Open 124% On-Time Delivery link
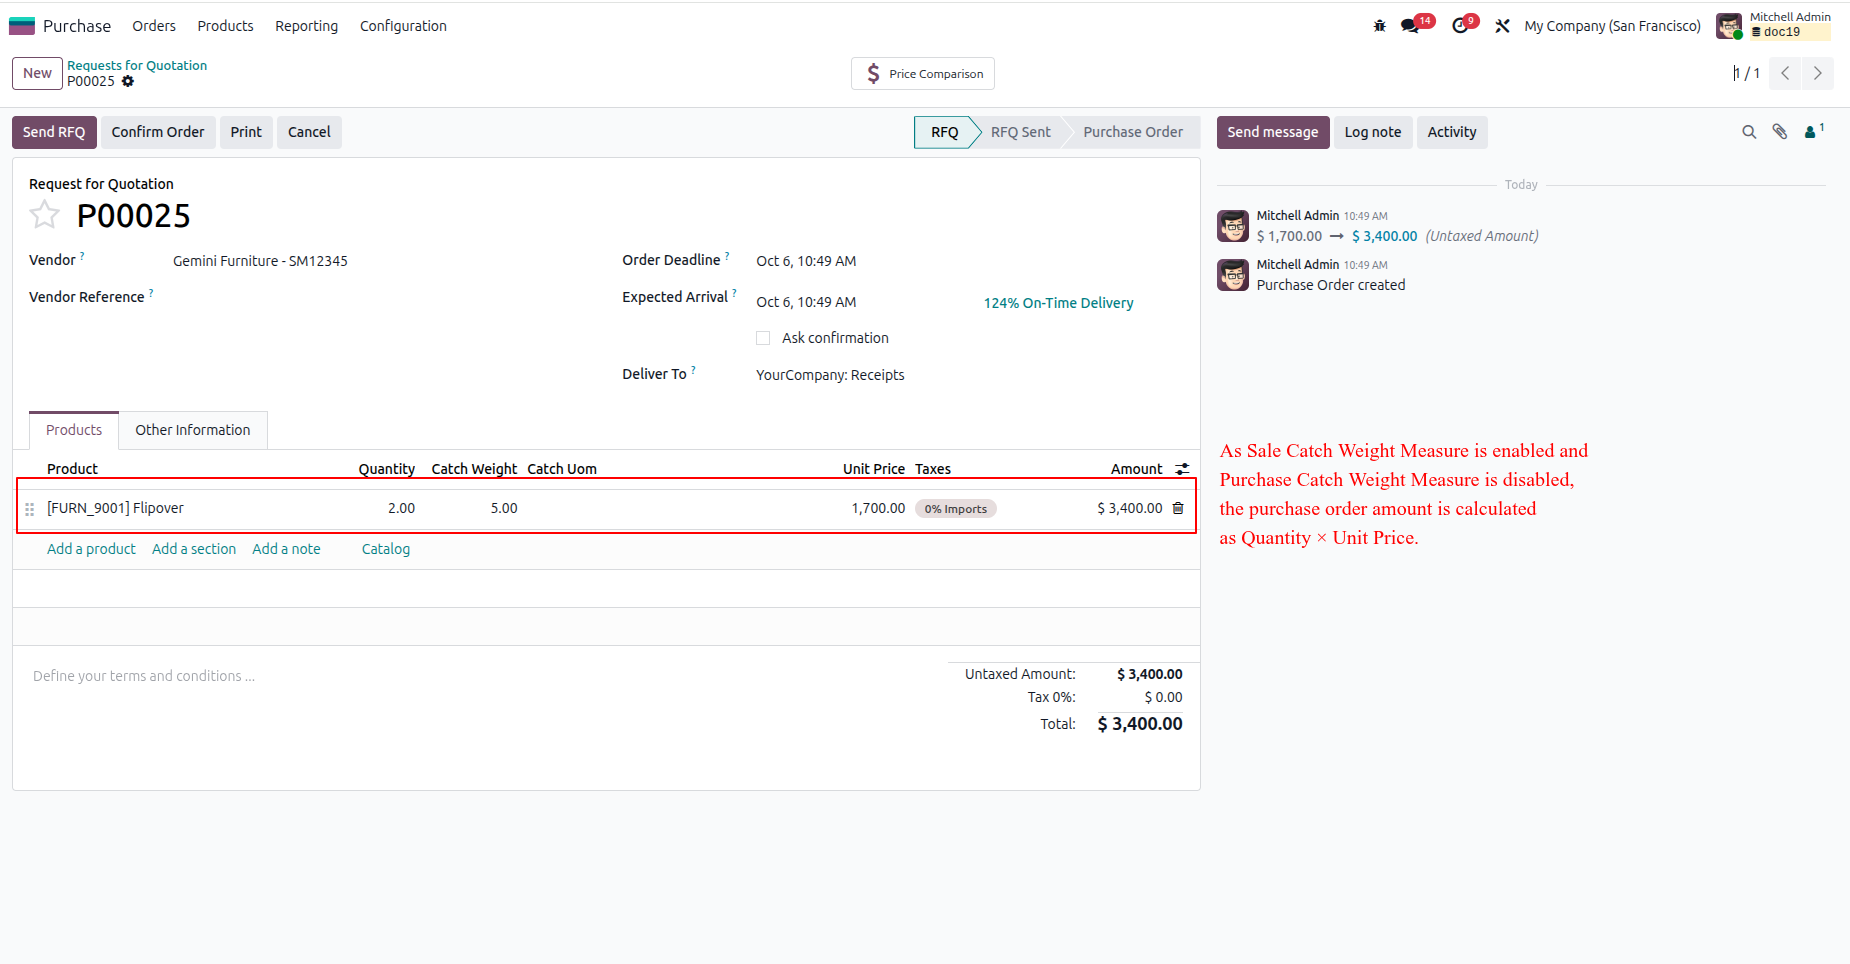The height and width of the screenshot is (964, 1850). click(x=1058, y=303)
